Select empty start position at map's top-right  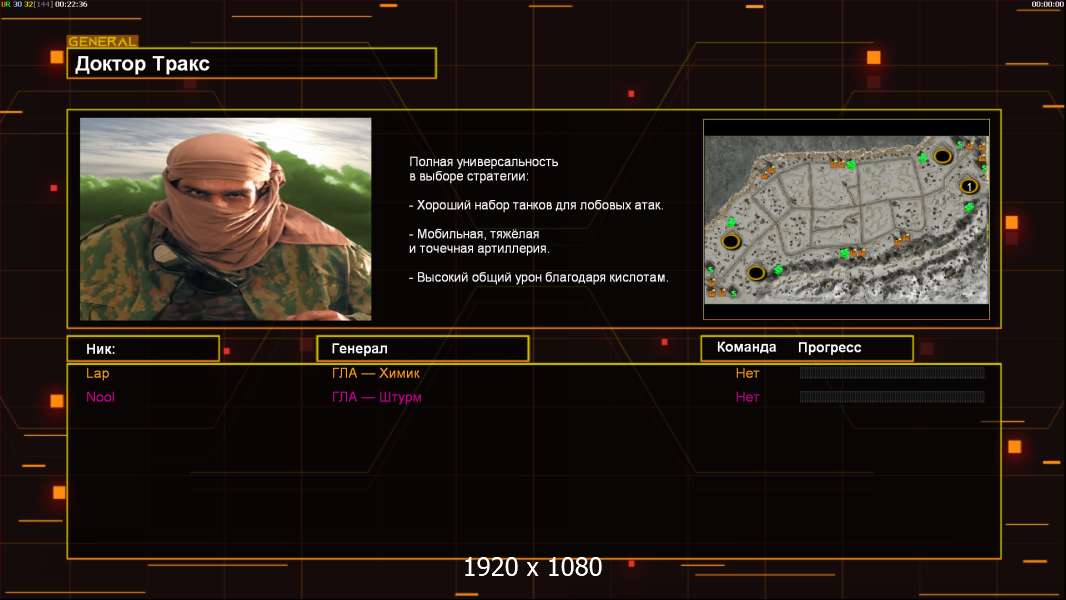pos(942,156)
